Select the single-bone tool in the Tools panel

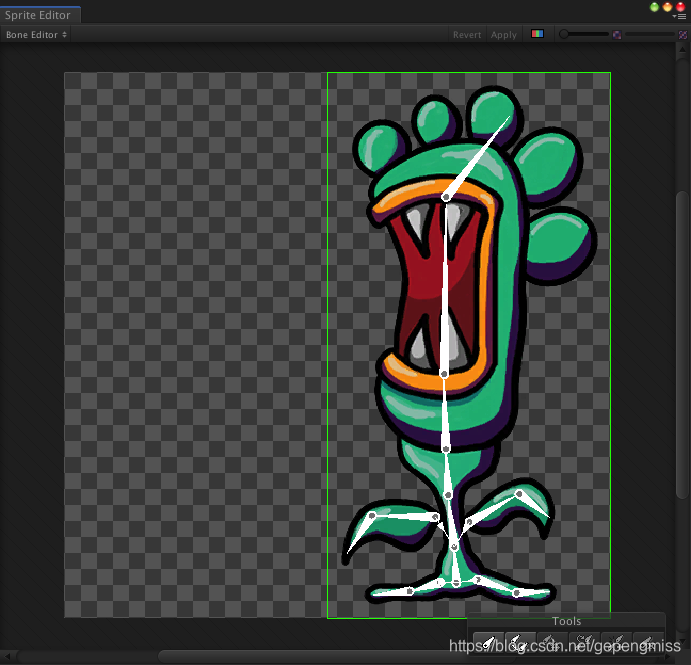(488, 642)
